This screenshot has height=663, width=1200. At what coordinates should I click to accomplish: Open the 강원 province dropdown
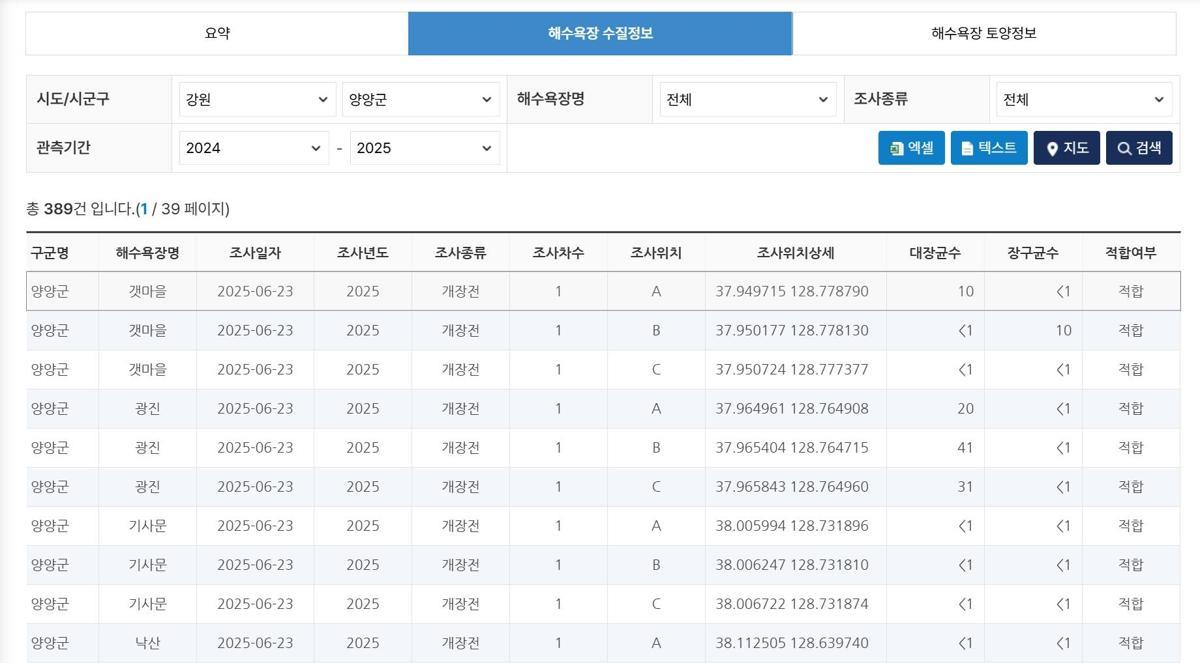(256, 100)
